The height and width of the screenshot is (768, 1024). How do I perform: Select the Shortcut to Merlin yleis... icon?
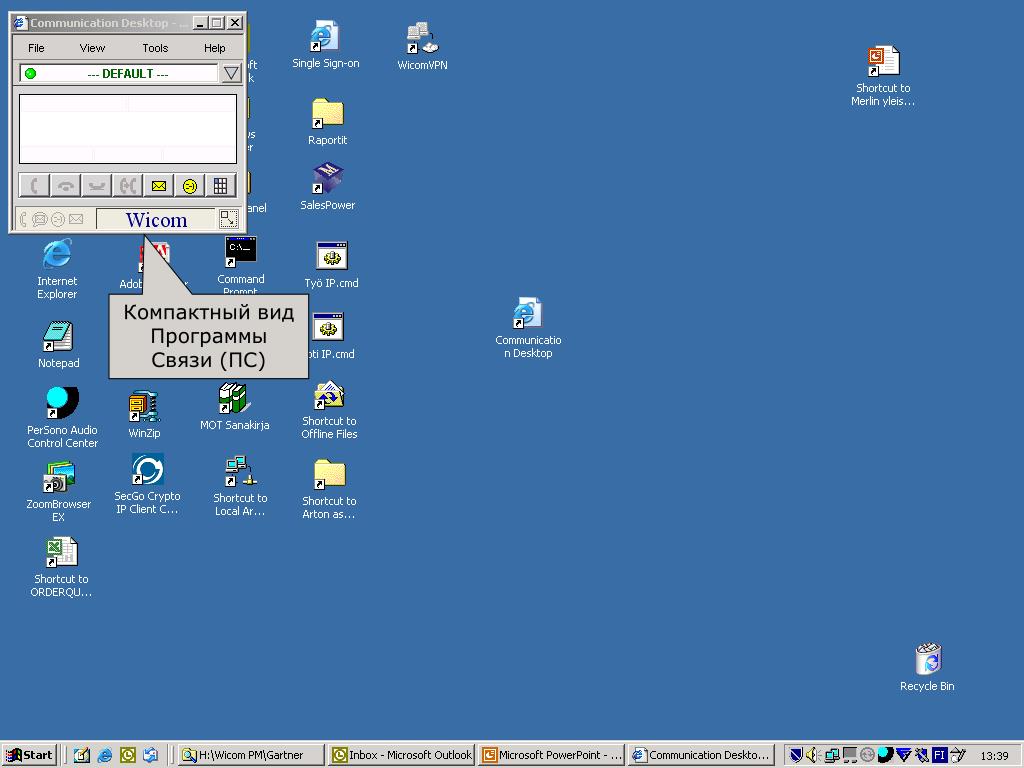(882, 76)
